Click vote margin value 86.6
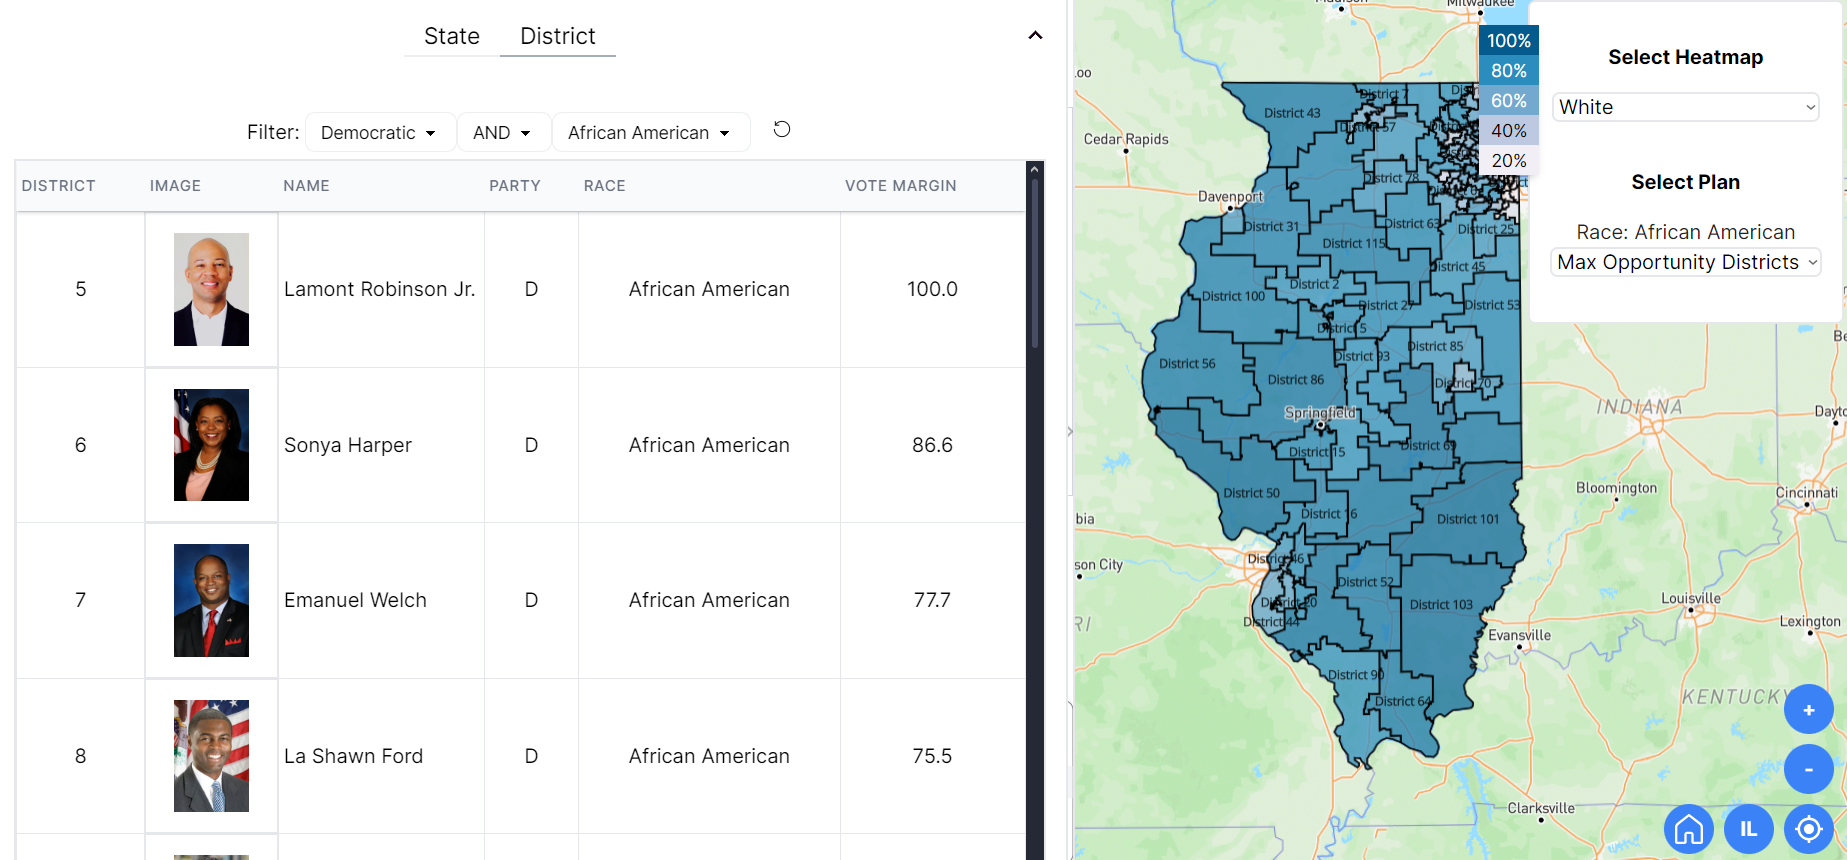 point(932,445)
